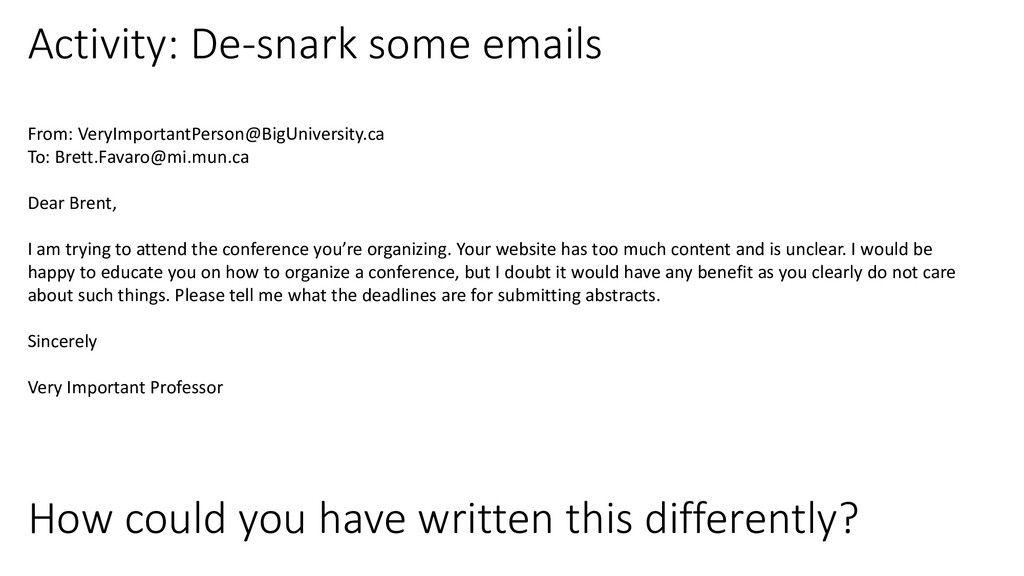Click the signature 'Very Important Professor'
This screenshot has height=576, width=1024.
click(x=125, y=388)
